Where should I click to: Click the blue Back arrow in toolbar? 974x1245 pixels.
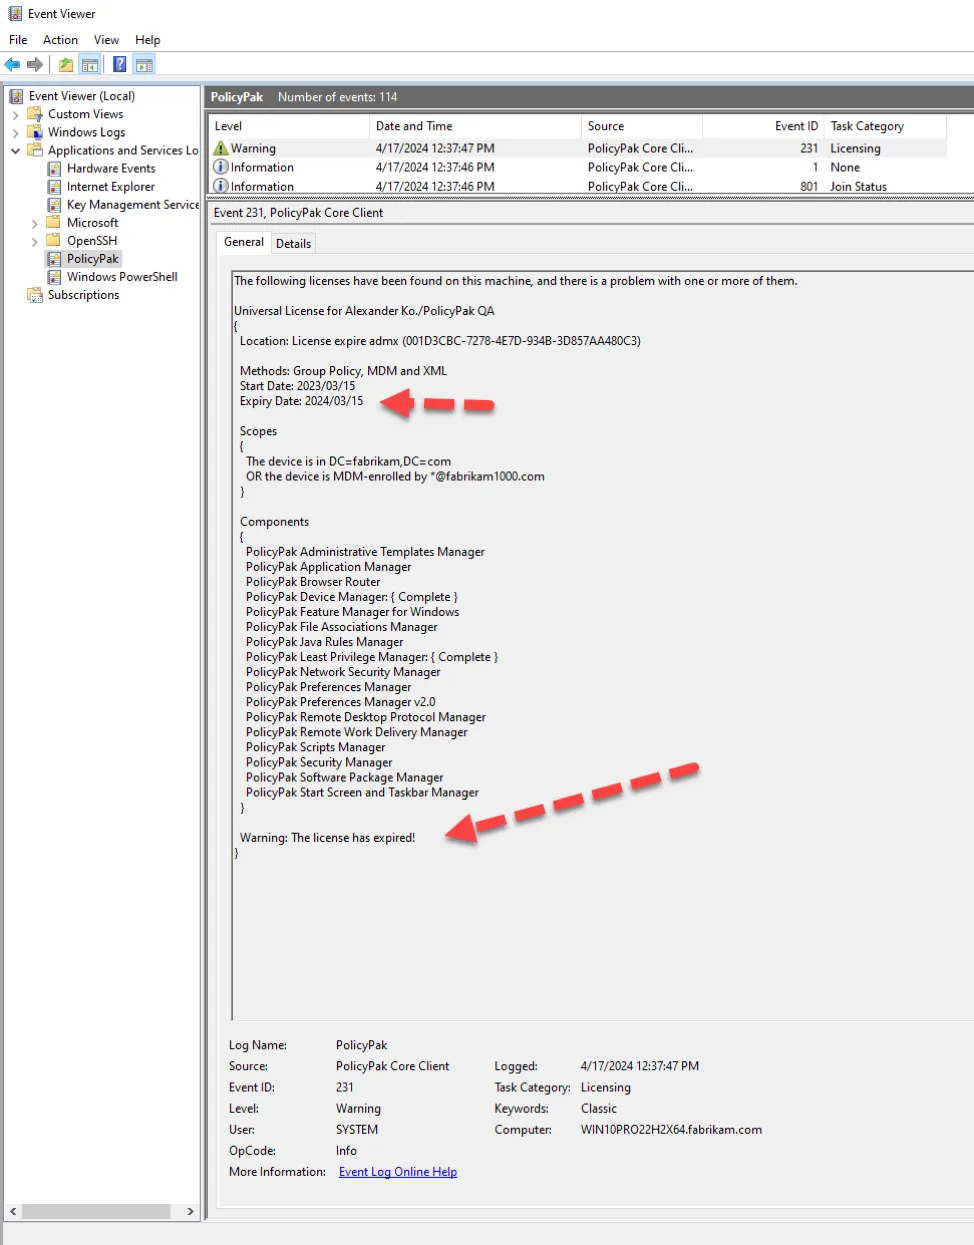tap(12, 65)
